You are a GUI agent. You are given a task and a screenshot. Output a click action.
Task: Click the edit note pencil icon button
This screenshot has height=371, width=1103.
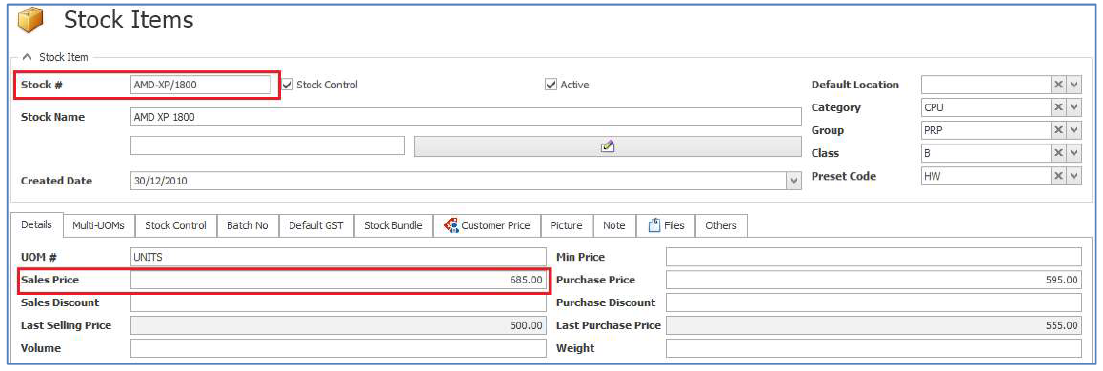point(608,146)
